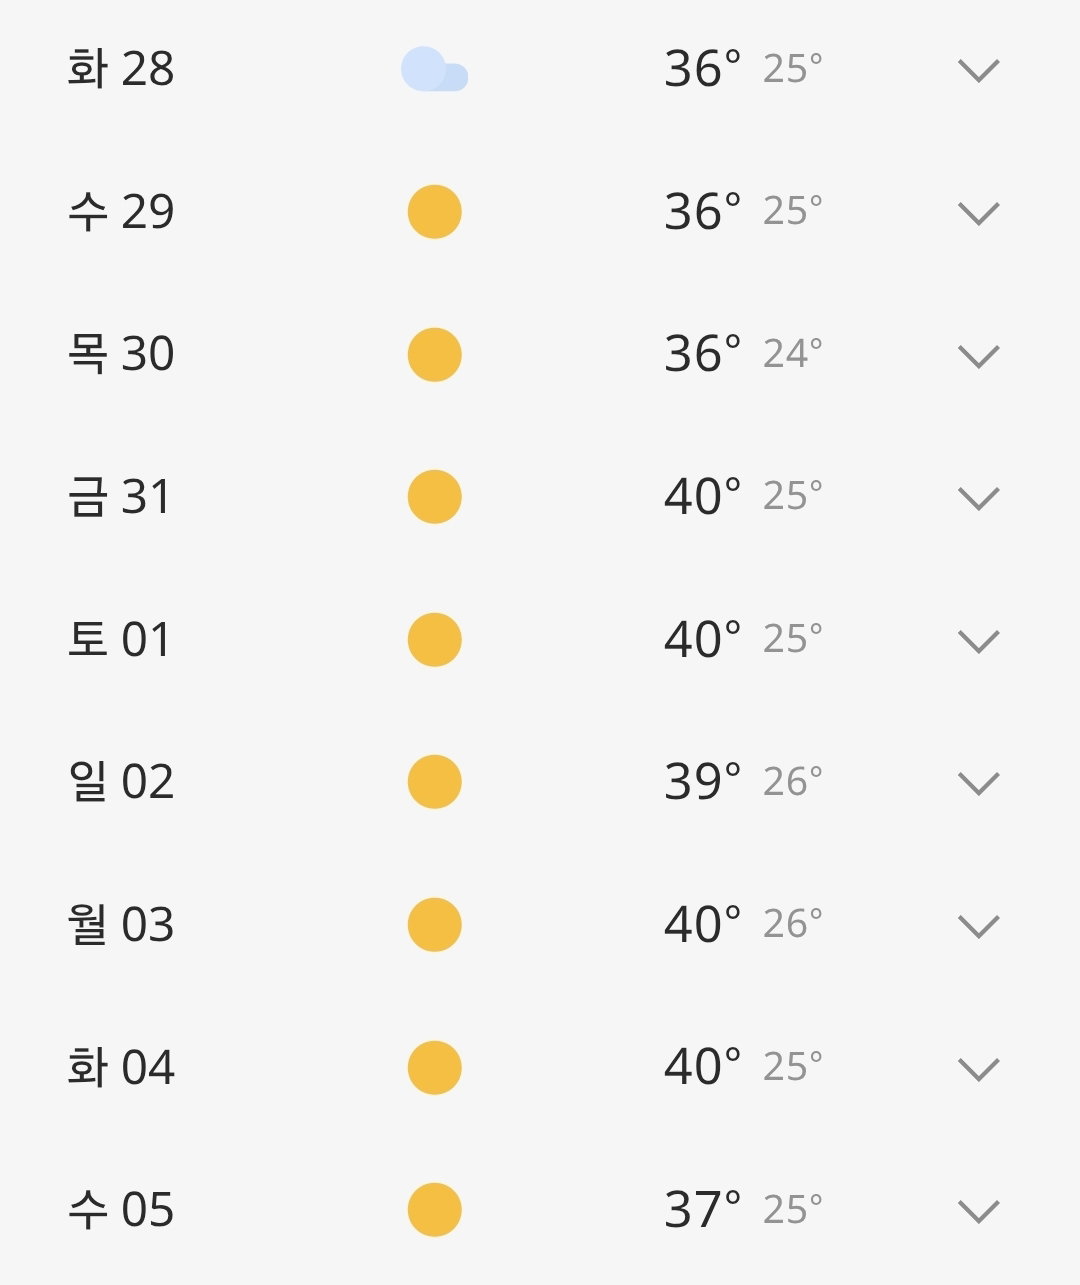This screenshot has width=1080, height=1285.
Task: Select the 월 03 date label
Action: pyautogui.click(x=121, y=924)
